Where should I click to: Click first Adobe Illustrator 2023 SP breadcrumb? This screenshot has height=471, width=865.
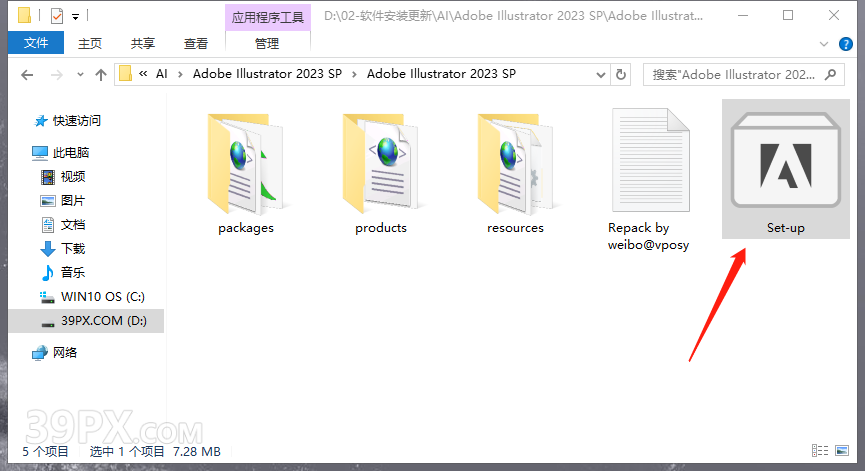tap(267, 74)
